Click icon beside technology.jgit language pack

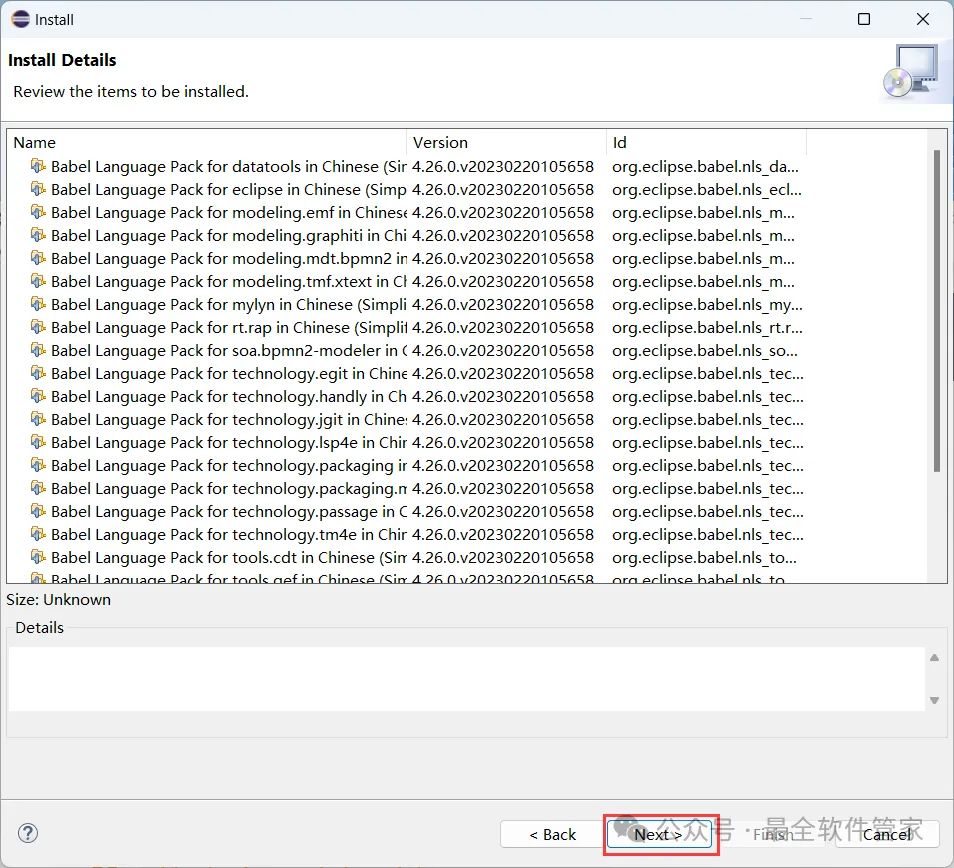tap(38, 419)
